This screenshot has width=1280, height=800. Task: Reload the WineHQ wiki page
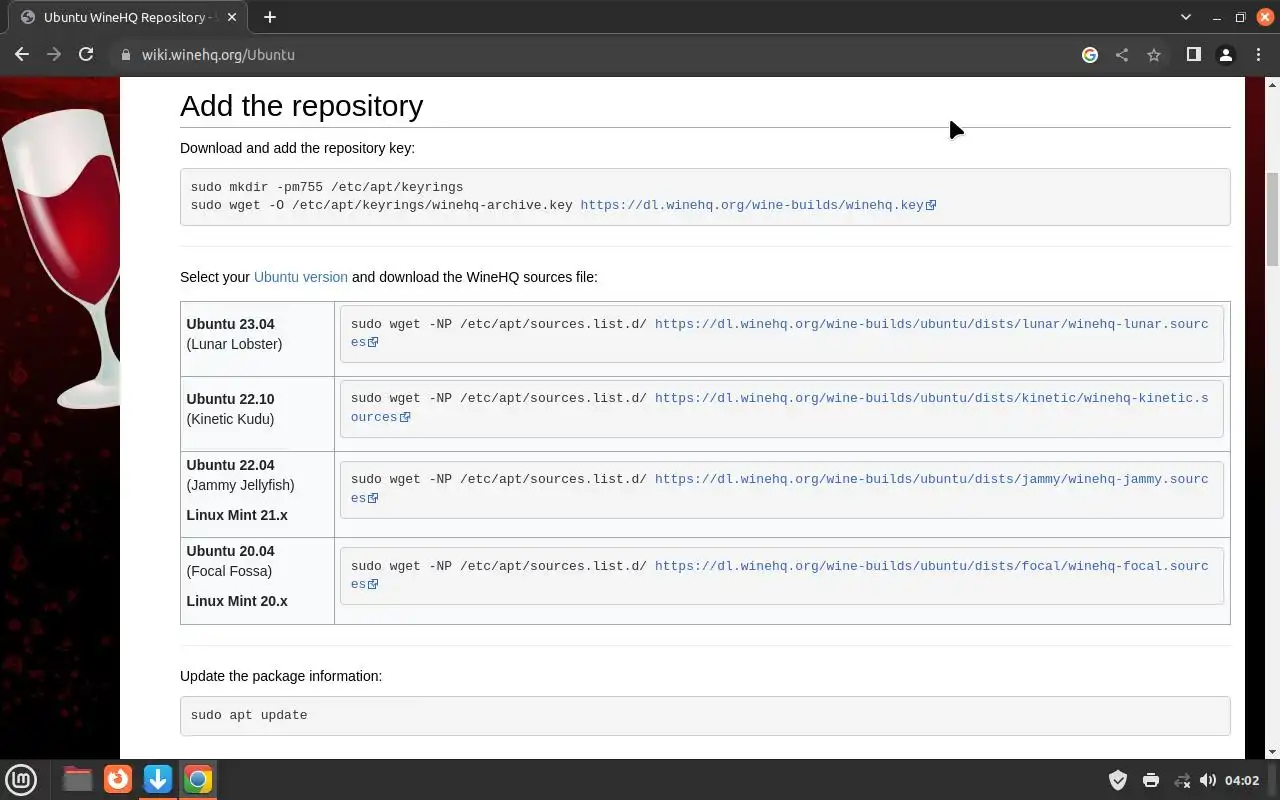click(86, 55)
